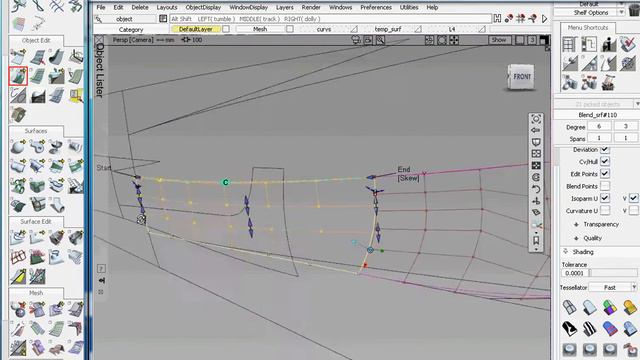Open the L4 layer corner menu
Viewport: 640px width, 360px height.
click(x=482, y=29)
